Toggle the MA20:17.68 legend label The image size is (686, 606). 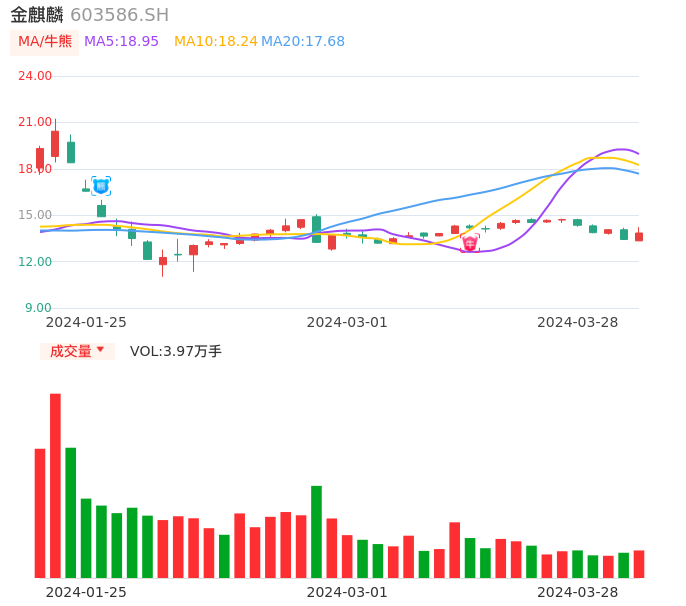point(303,42)
